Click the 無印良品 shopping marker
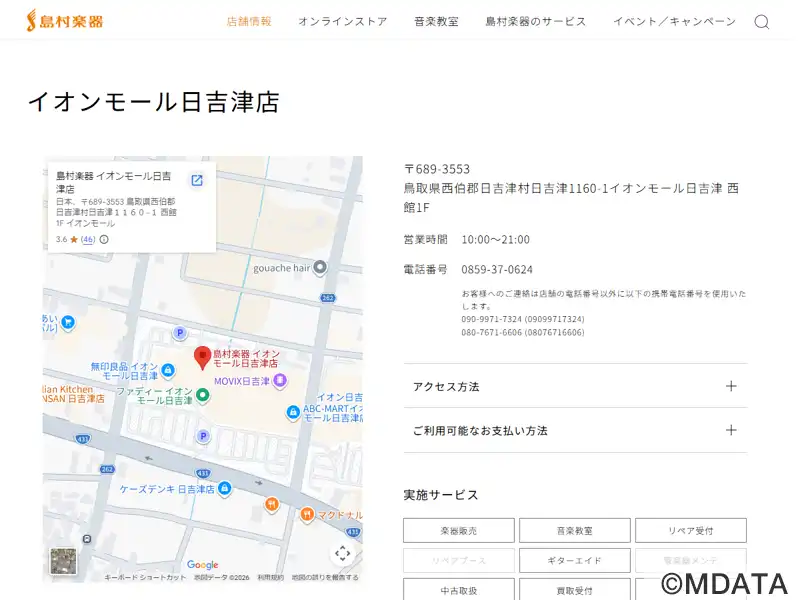The width and height of the screenshot is (800, 600). click(168, 370)
